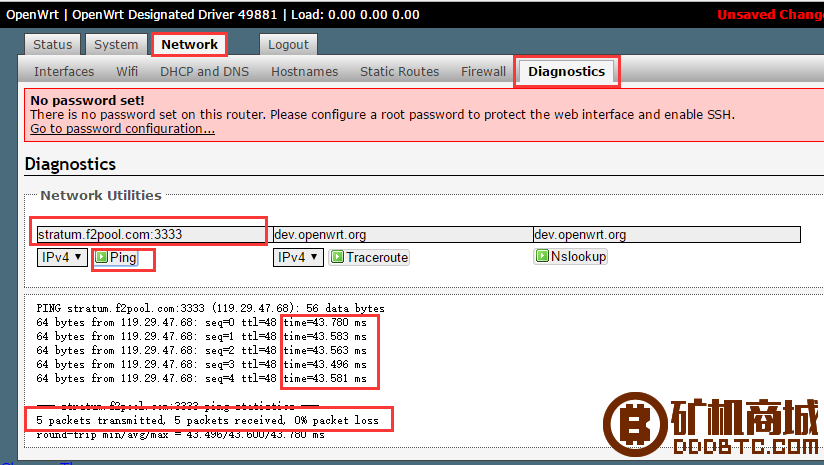This screenshot has width=824, height=465.
Task: Start the Traceroute button
Action: coord(369,257)
